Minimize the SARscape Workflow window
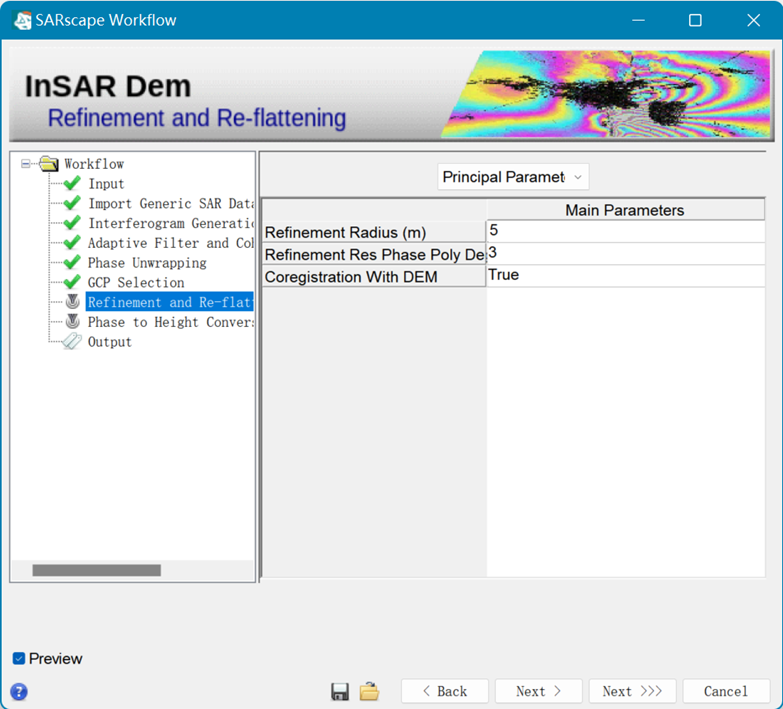Screen dimensions: 783x709 [x=638, y=20]
